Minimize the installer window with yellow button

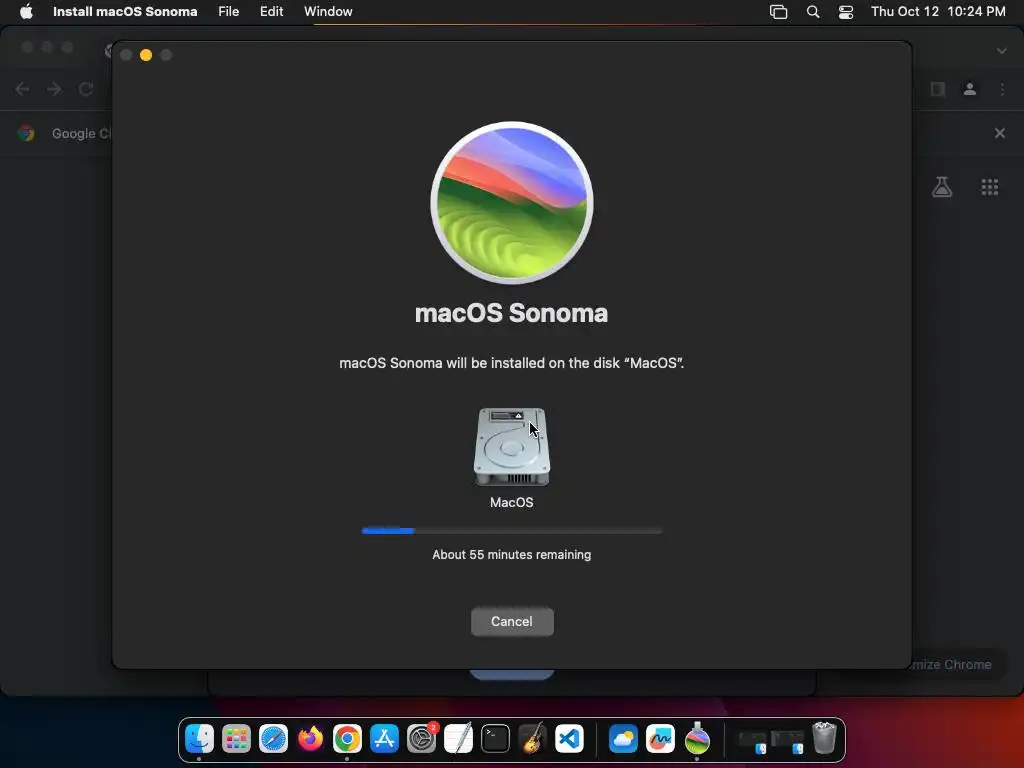click(x=146, y=56)
